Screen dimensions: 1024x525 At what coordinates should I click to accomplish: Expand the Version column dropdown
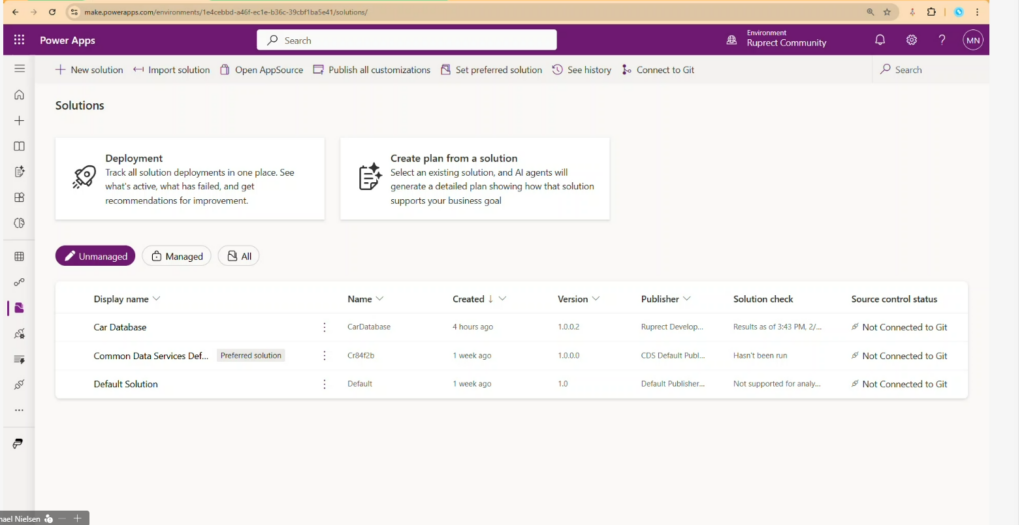click(596, 299)
